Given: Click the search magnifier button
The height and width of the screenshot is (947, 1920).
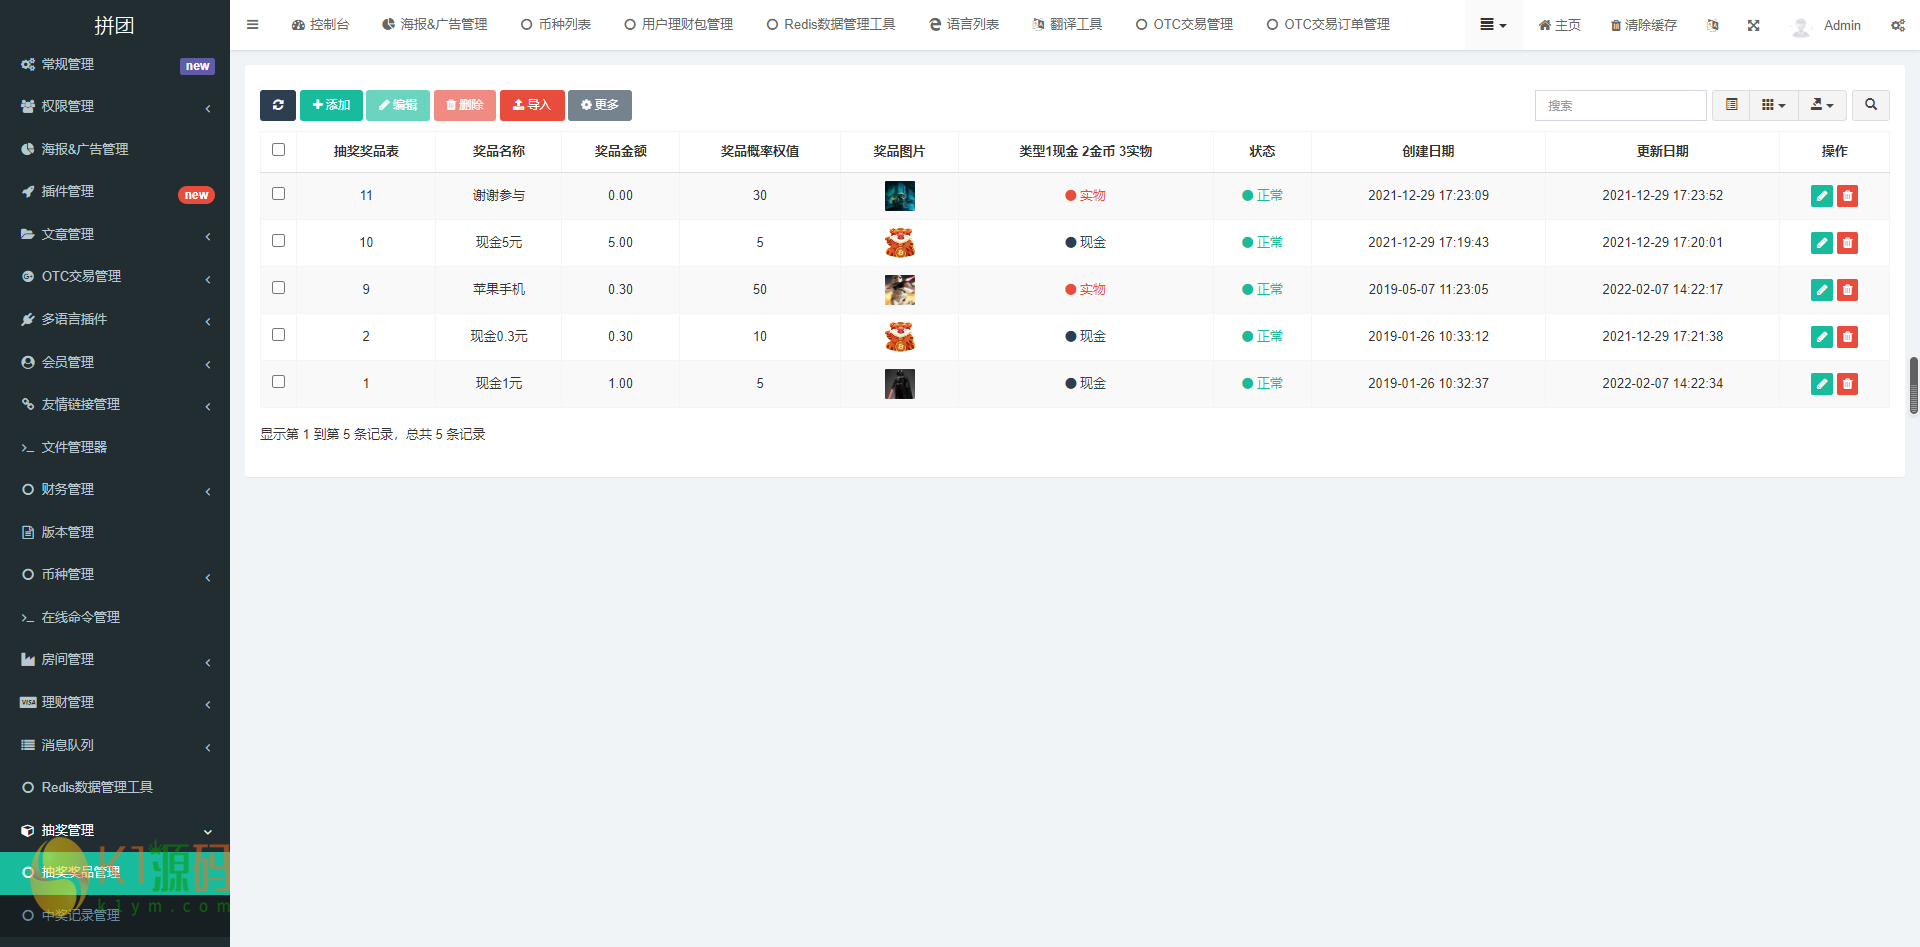Looking at the screenshot, I should click(1871, 105).
